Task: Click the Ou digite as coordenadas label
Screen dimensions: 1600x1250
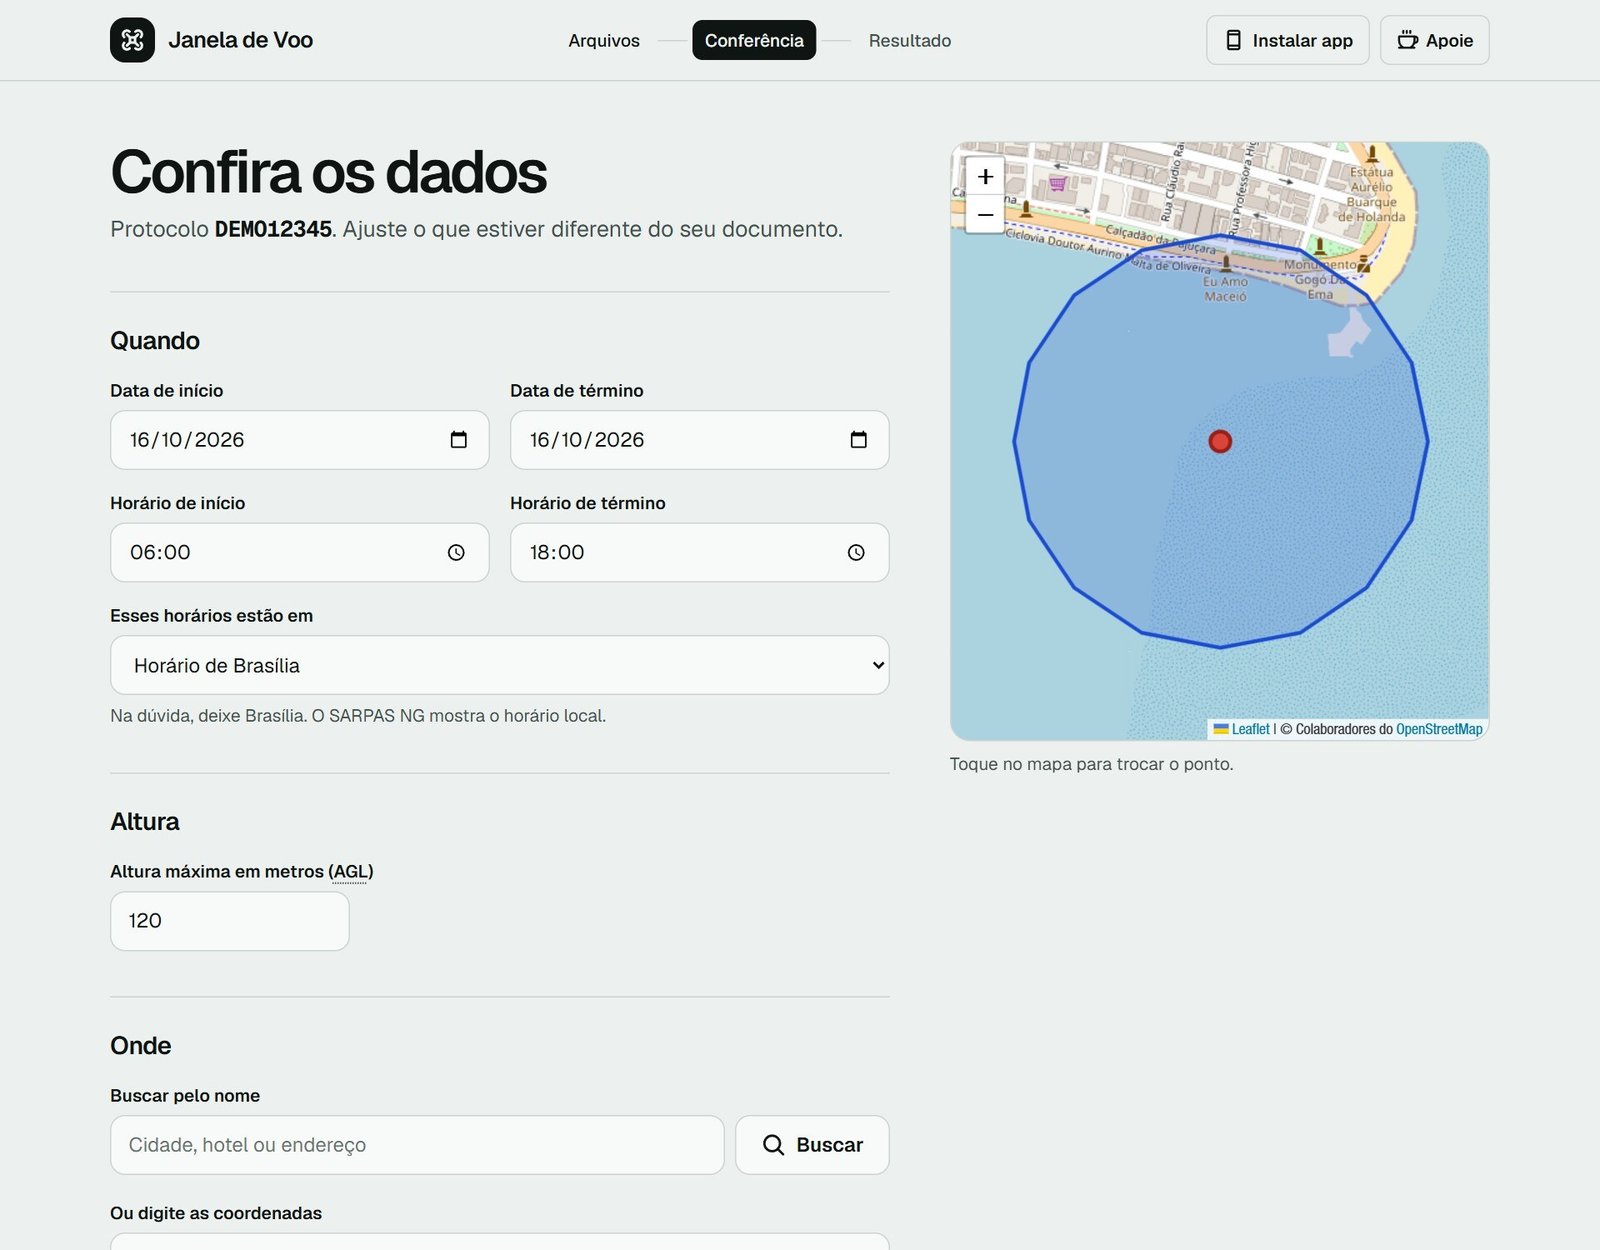Action: (216, 1213)
